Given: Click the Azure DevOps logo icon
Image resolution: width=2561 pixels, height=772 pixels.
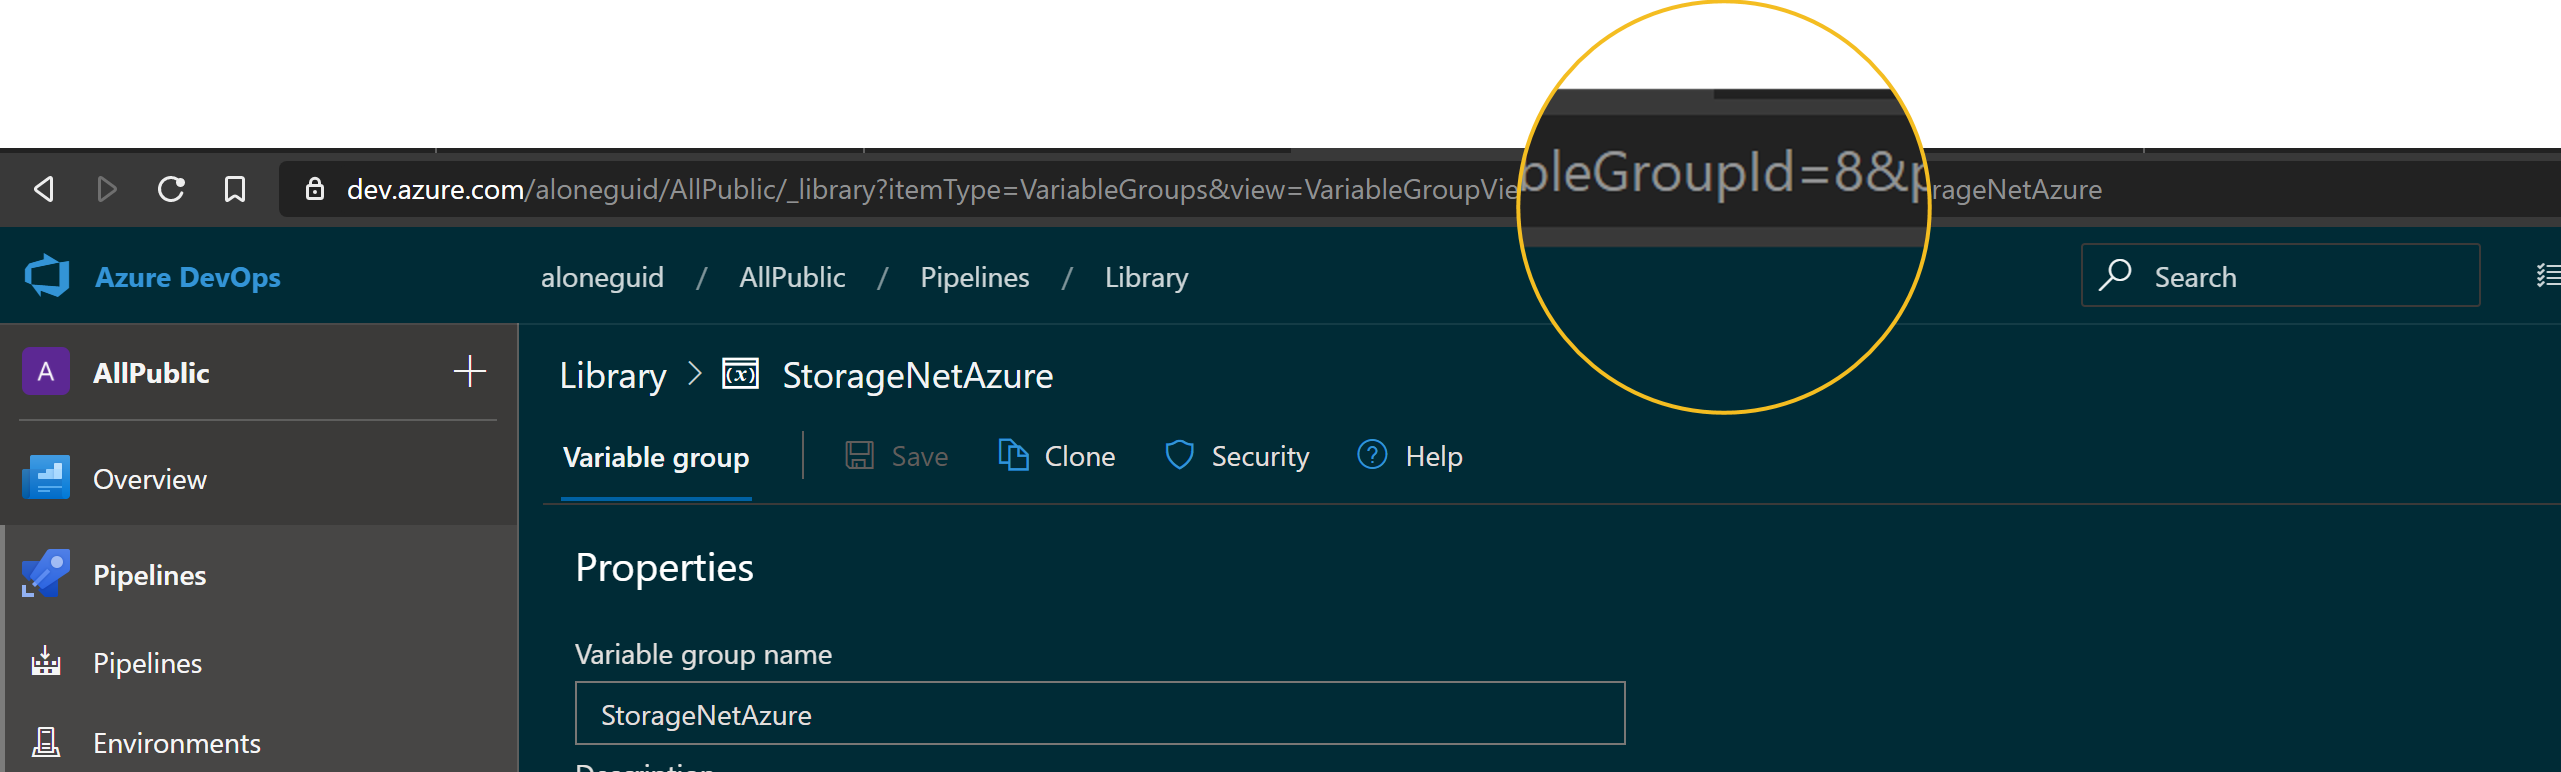Looking at the screenshot, I should pyautogui.click(x=47, y=276).
